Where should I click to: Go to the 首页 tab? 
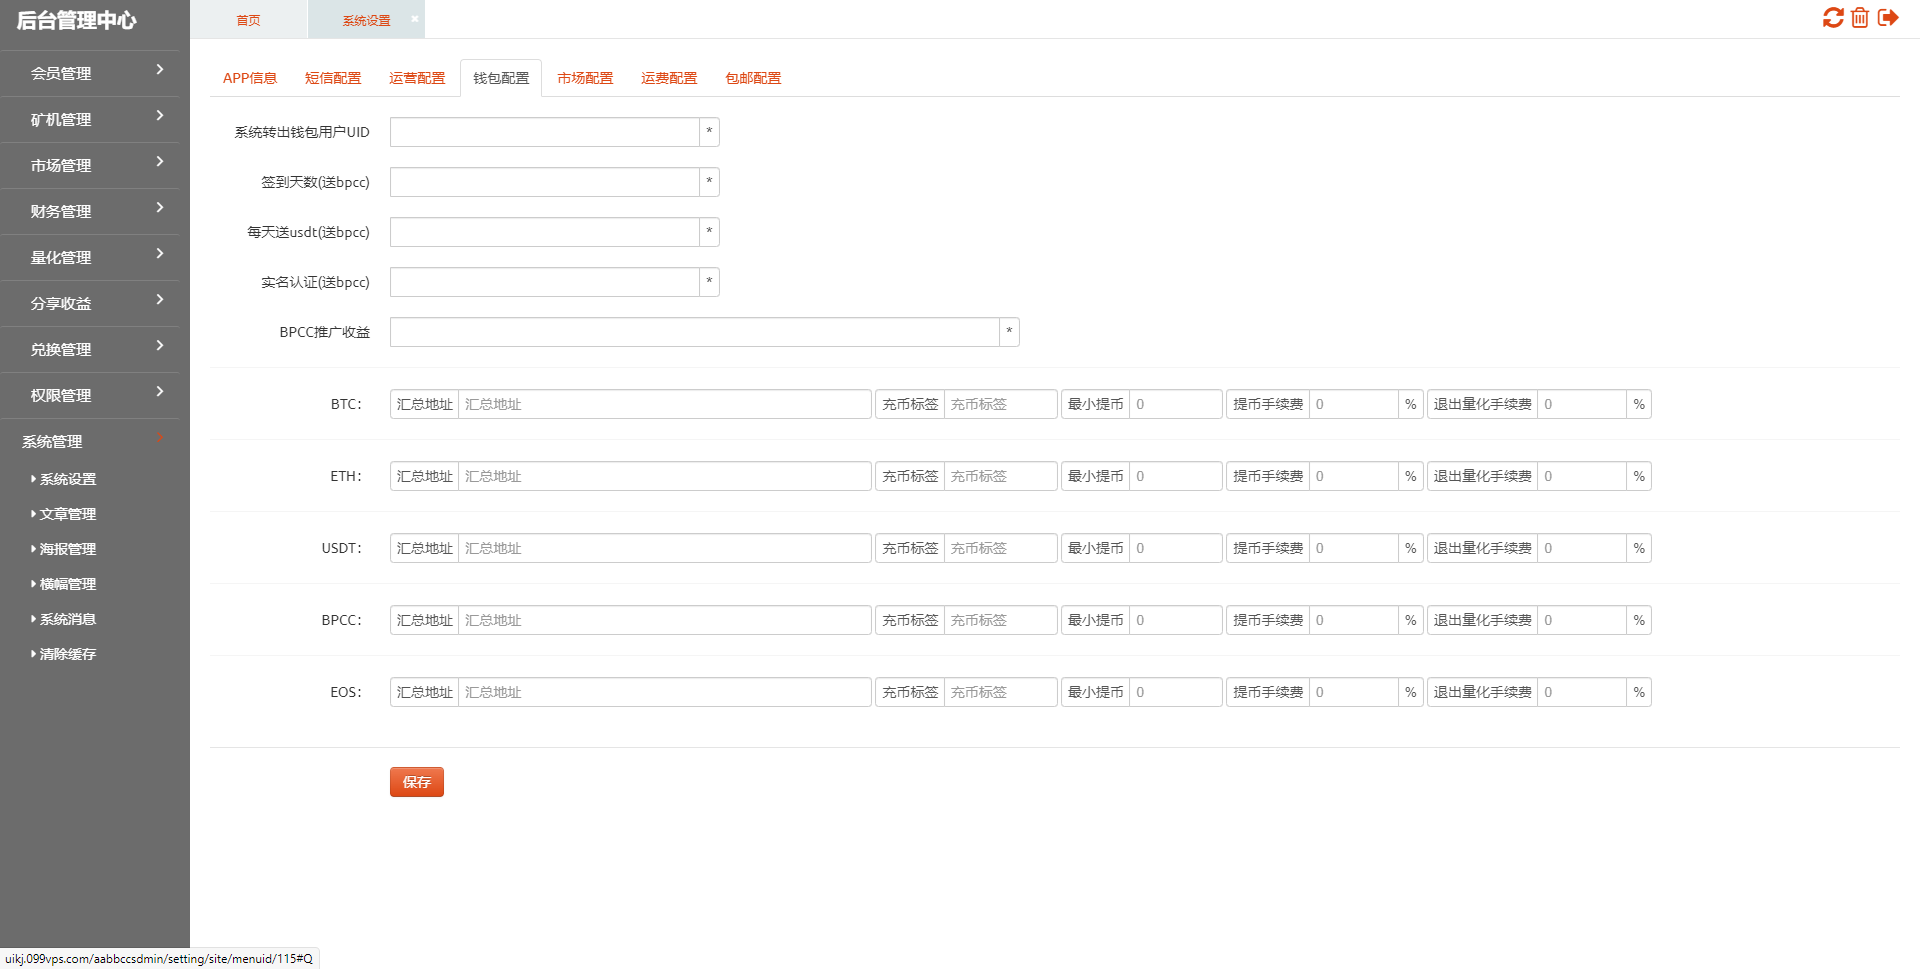248,20
